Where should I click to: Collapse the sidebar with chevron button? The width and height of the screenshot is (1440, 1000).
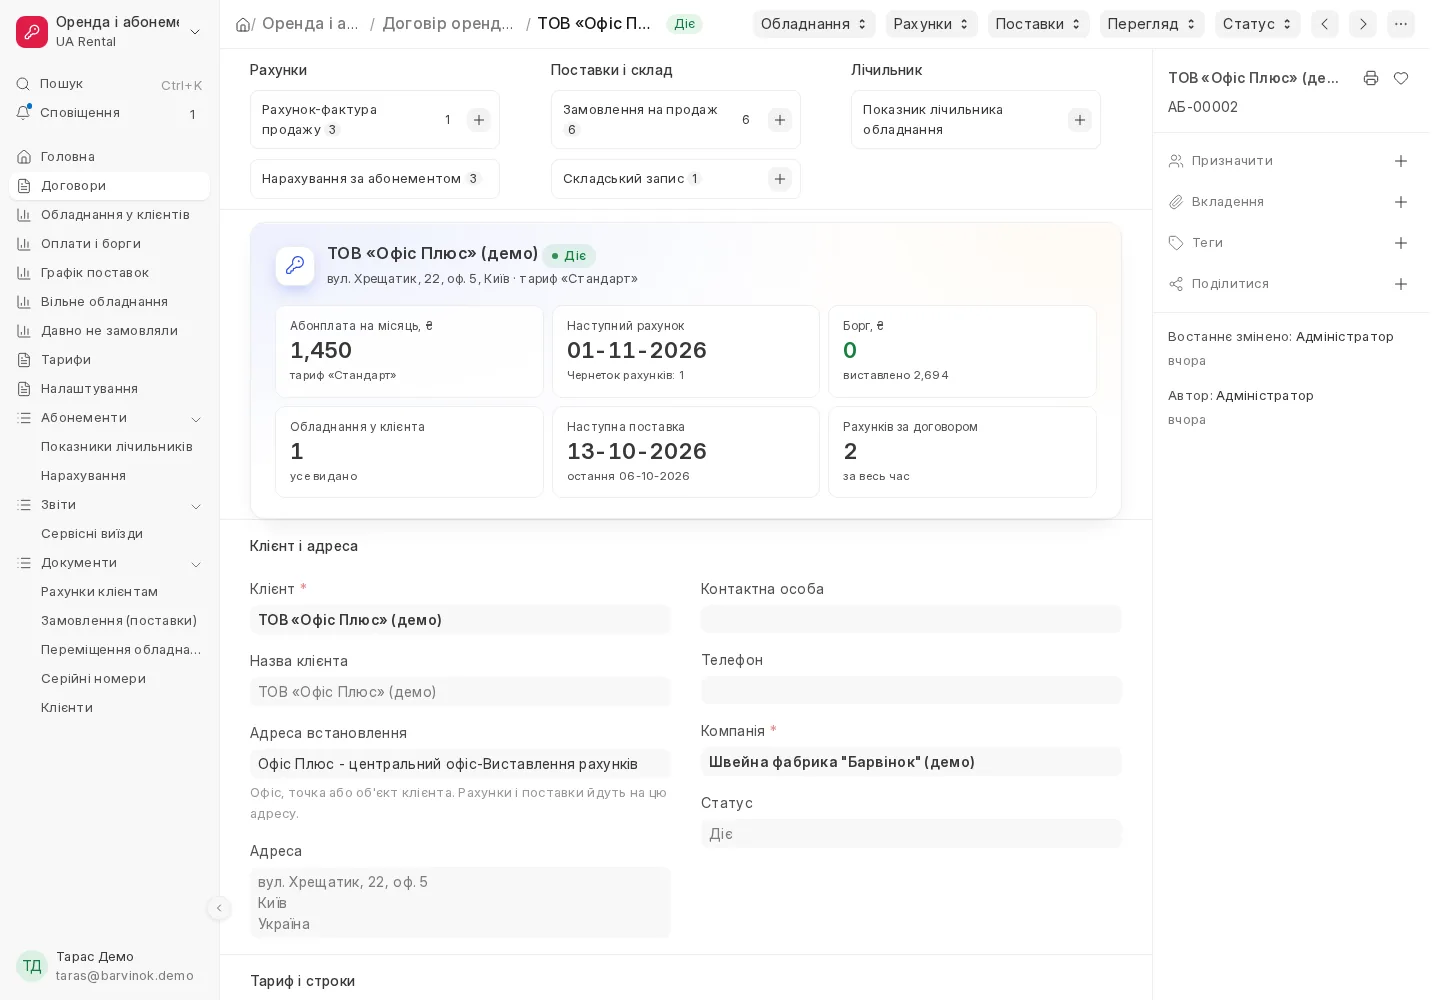[x=219, y=908]
